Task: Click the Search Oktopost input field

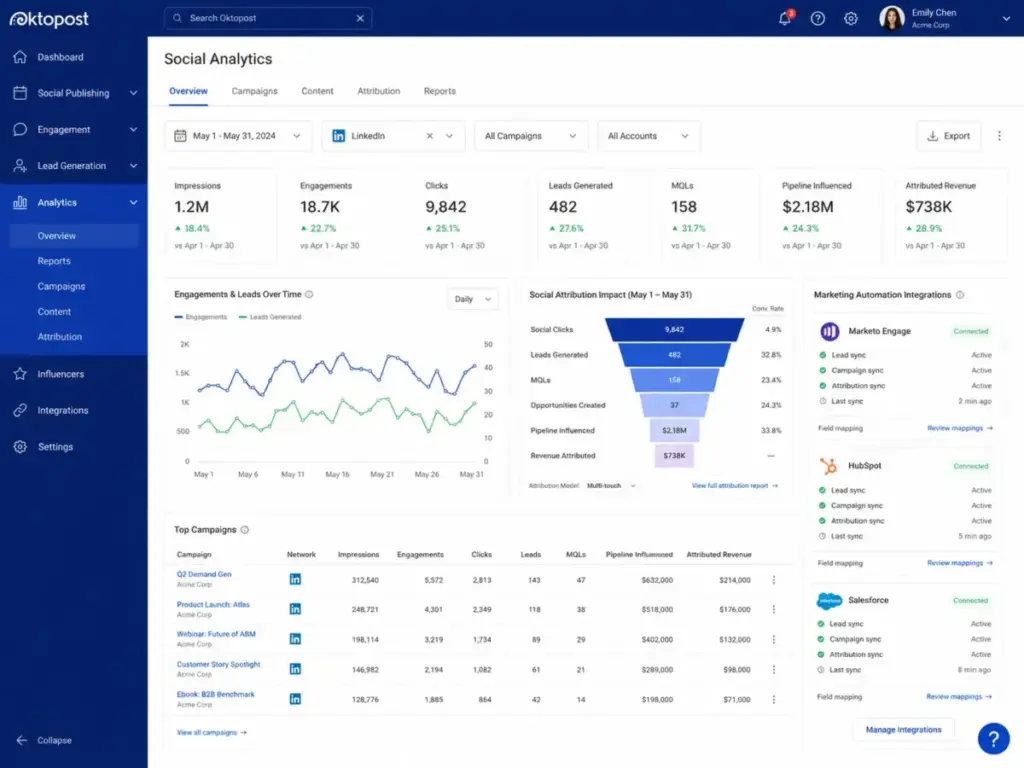Action: 268,18
